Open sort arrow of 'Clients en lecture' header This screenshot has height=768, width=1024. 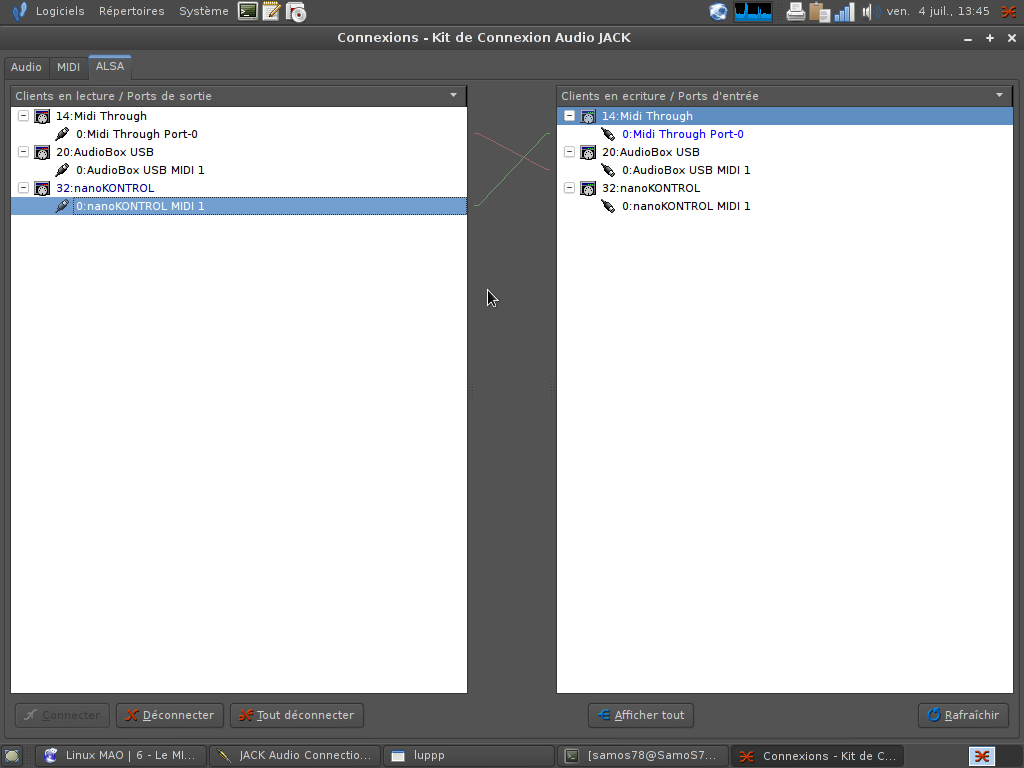[x=453, y=95]
